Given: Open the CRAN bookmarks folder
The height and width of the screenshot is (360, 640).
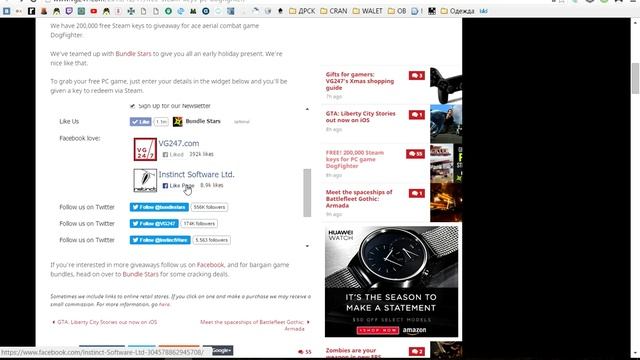Looking at the screenshot, I should point(334,11).
